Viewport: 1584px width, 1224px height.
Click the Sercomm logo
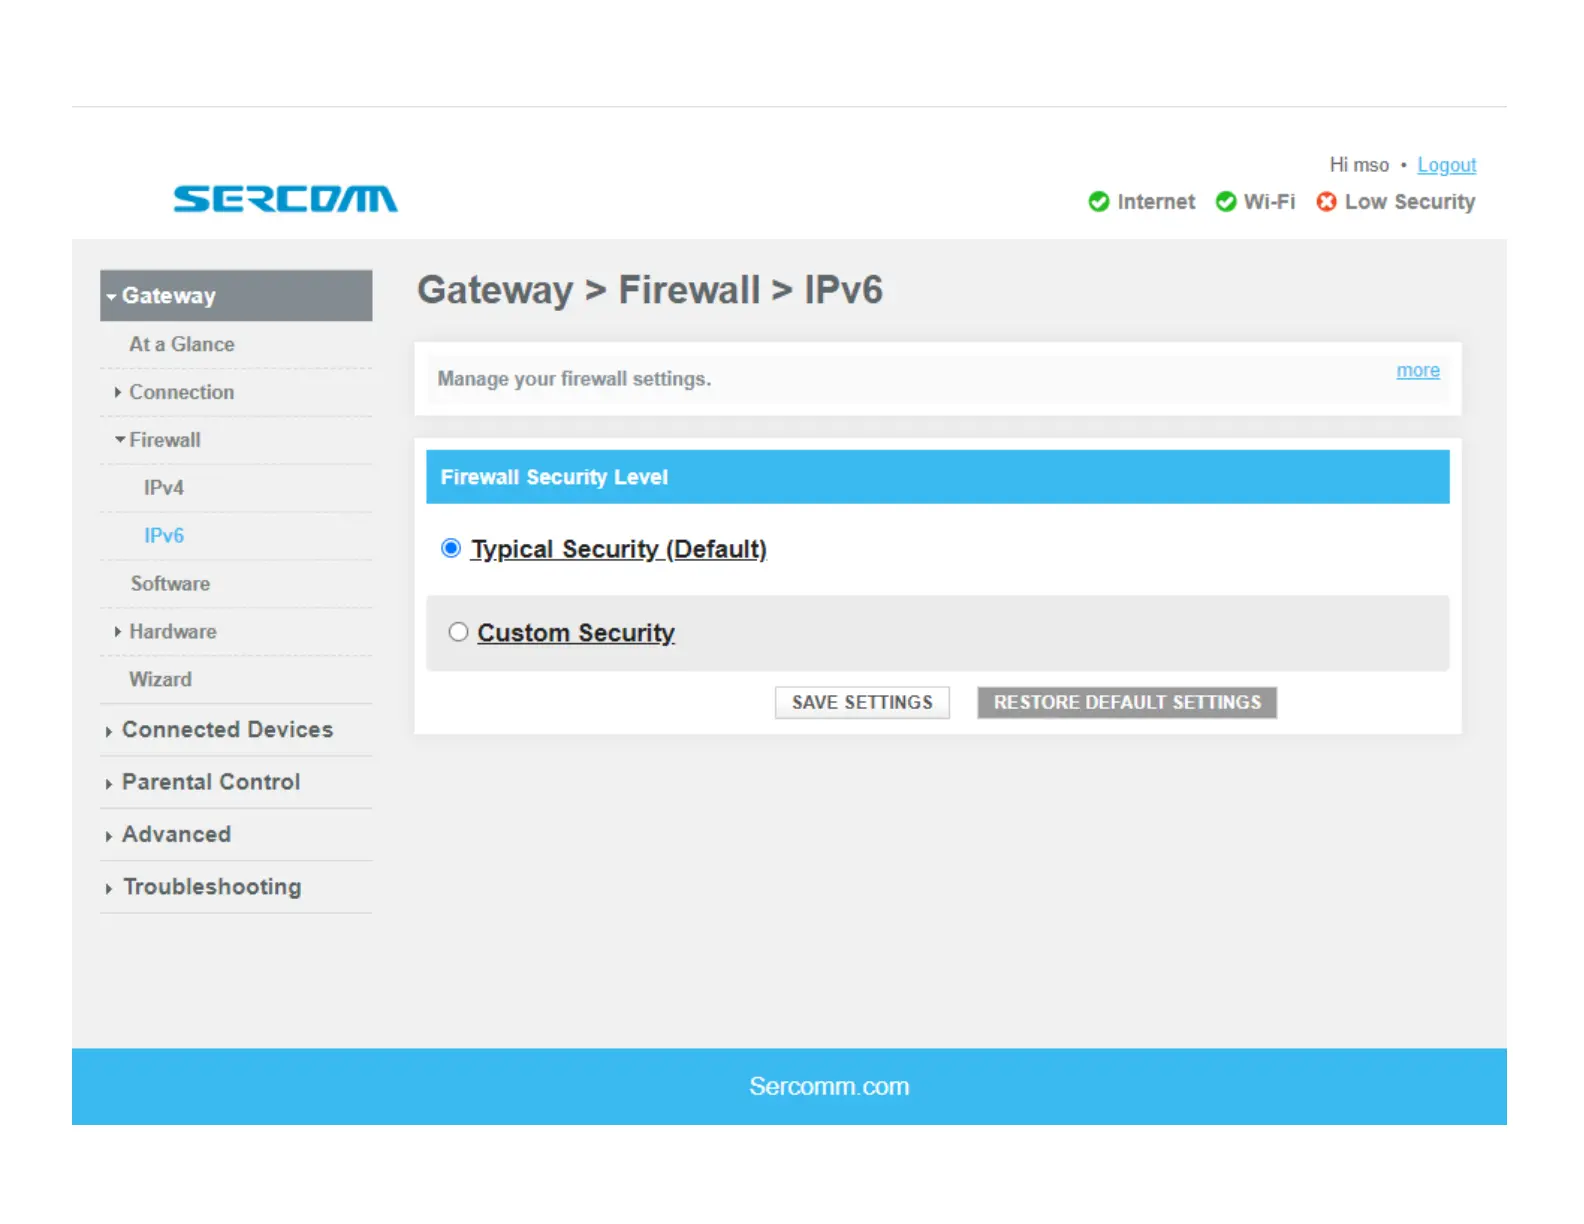(x=285, y=199)
